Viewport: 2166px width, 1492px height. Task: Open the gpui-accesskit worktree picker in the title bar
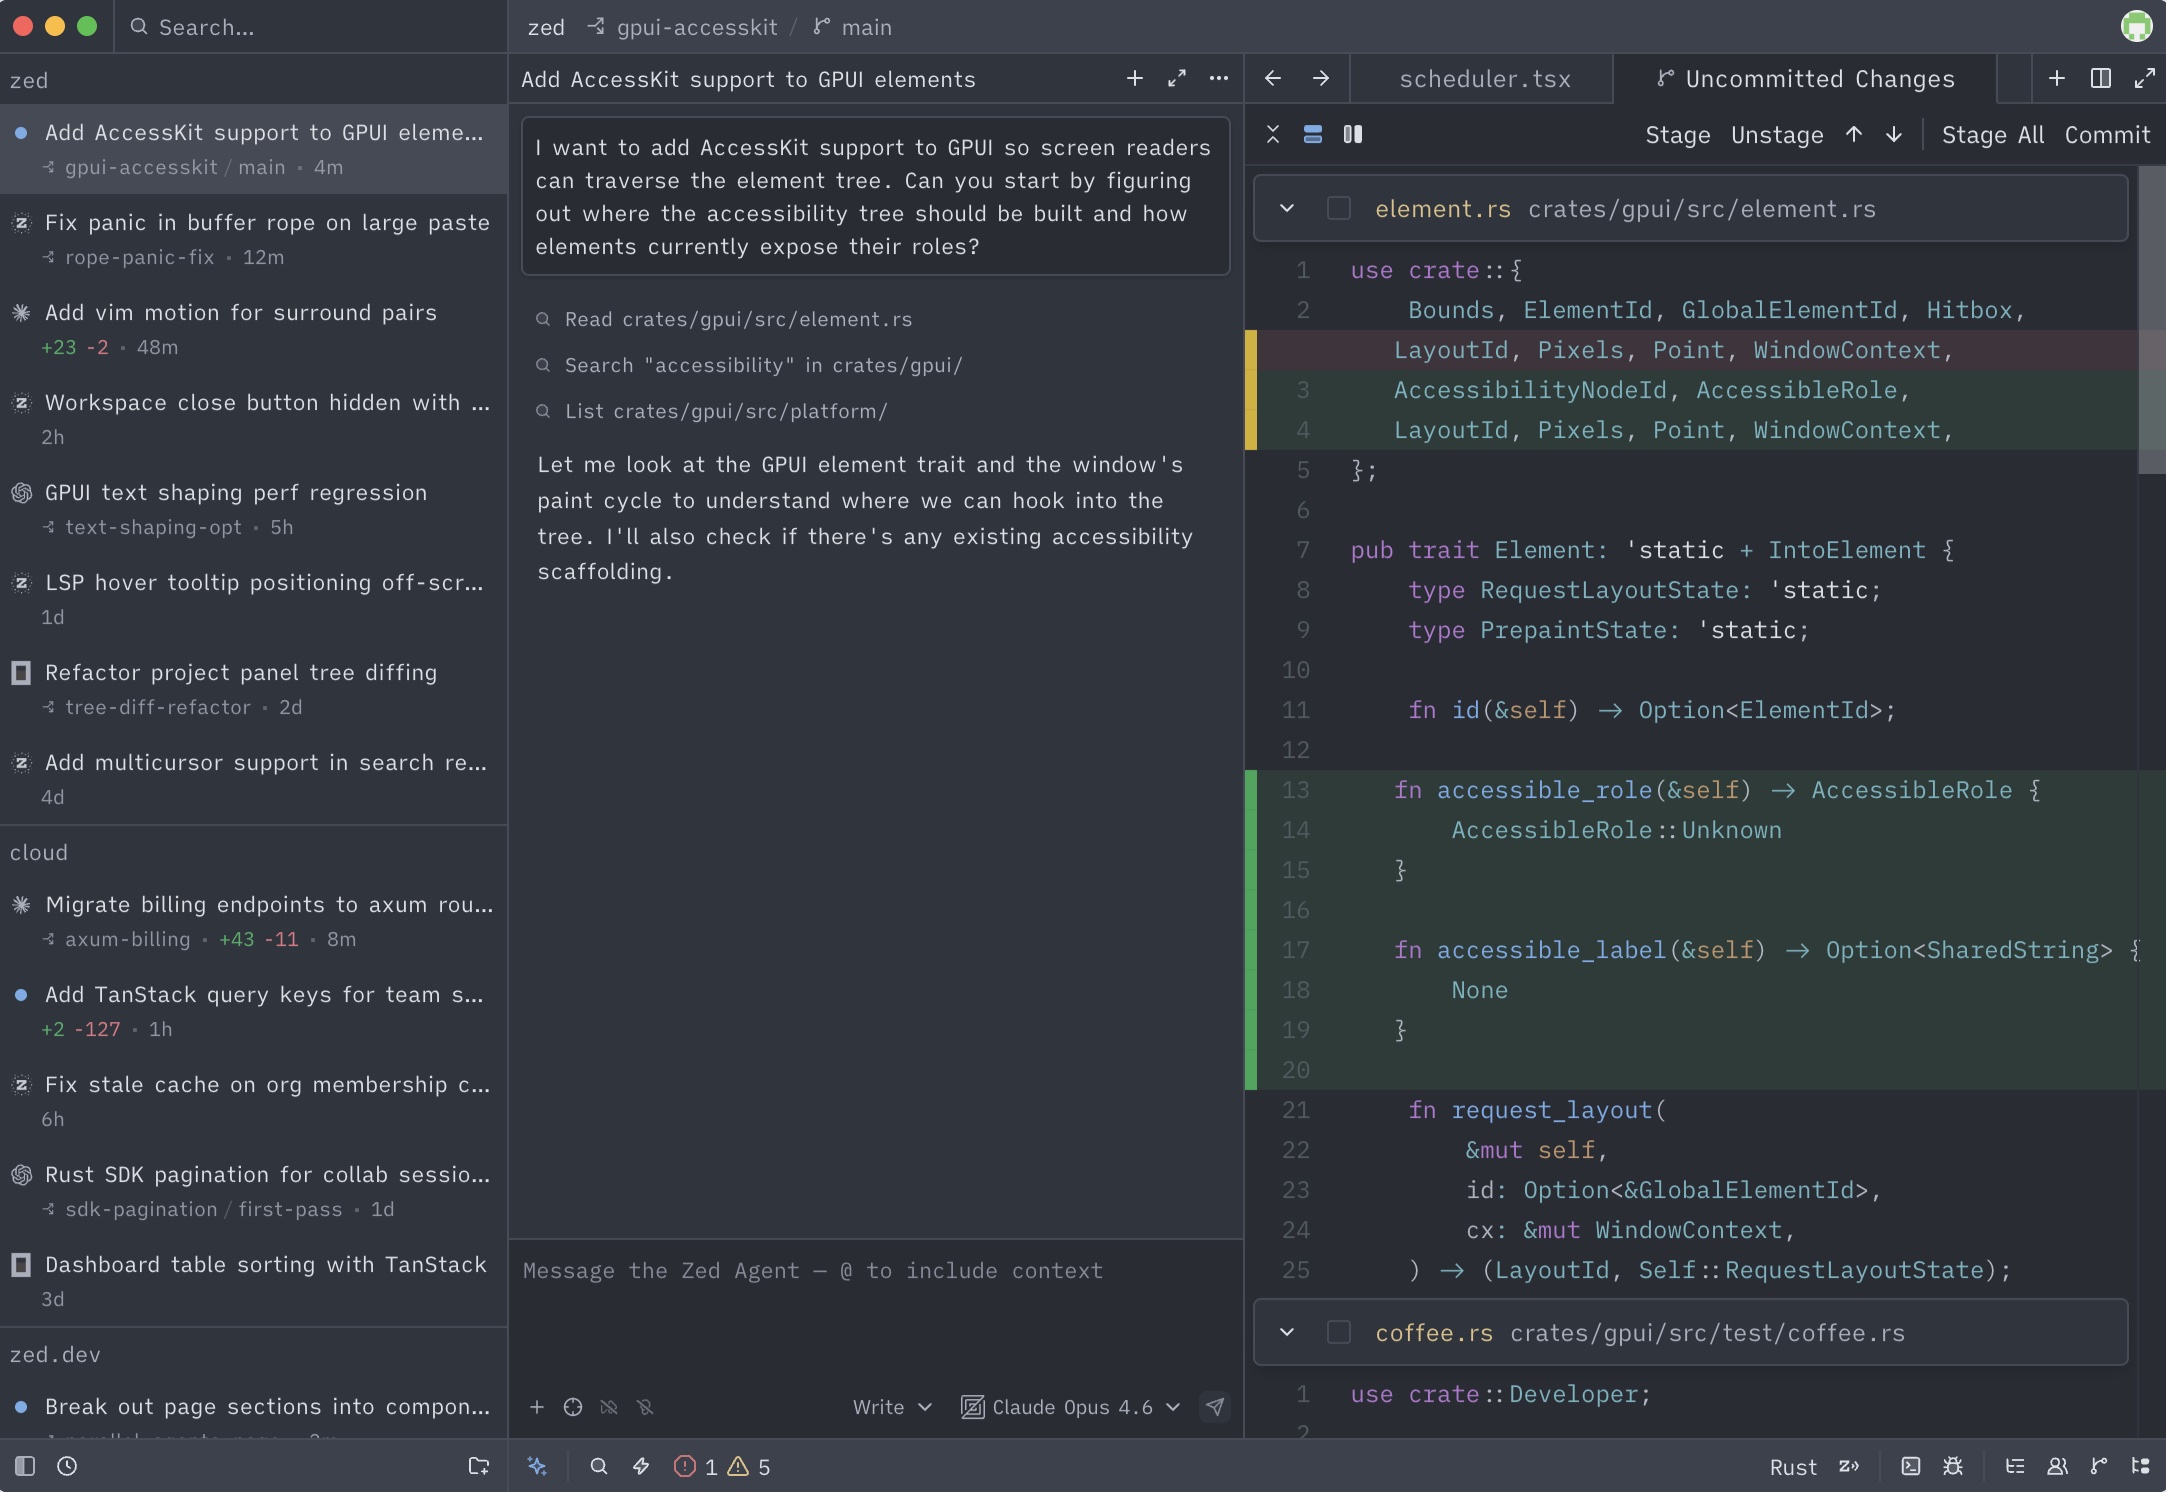pyautogui.click(x=682, y=27)
